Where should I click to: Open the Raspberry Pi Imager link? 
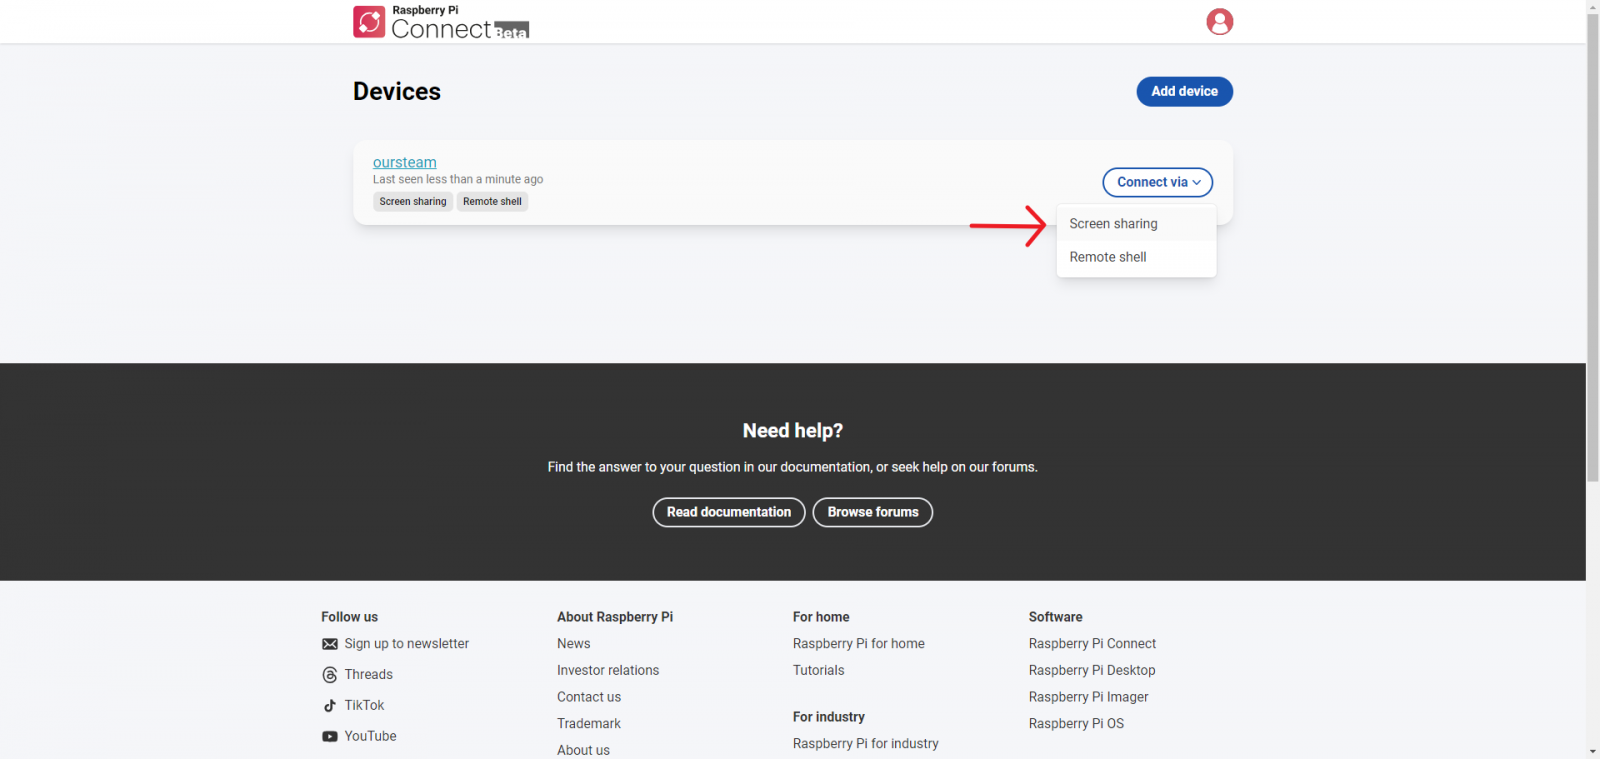point(1089,697)
